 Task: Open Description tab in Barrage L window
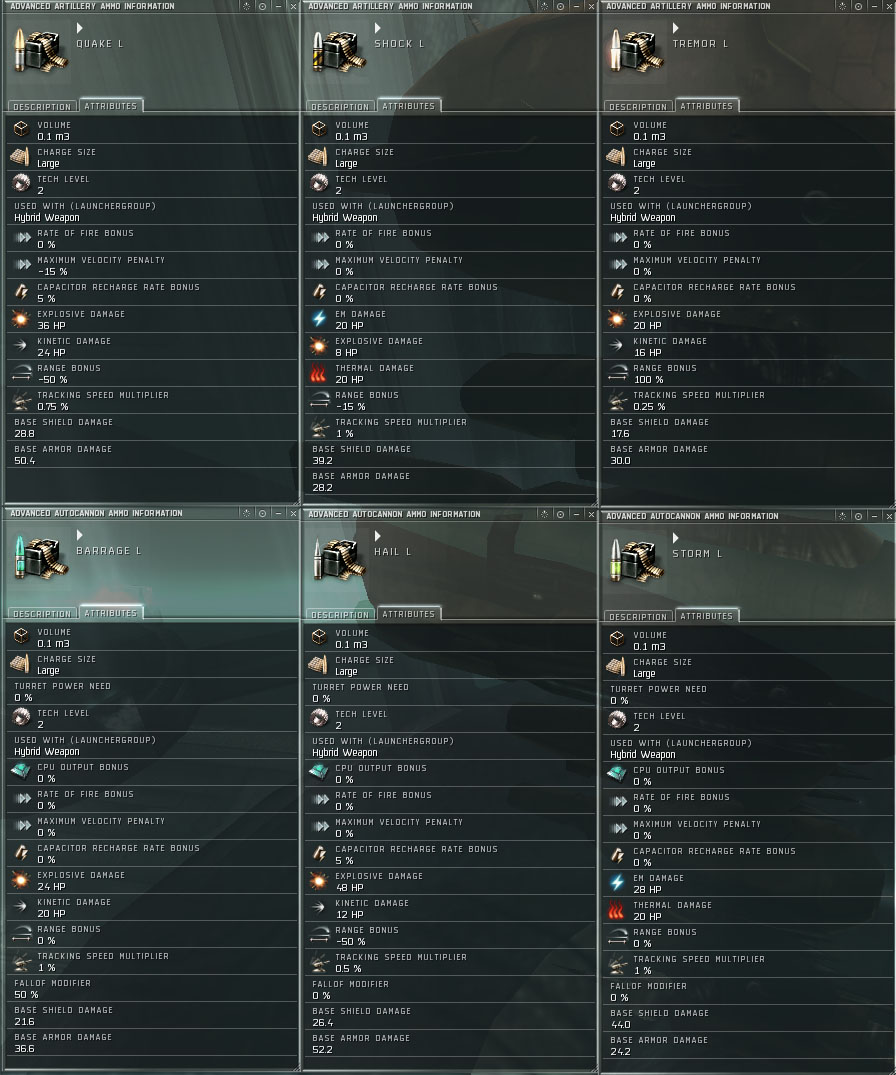42,614
